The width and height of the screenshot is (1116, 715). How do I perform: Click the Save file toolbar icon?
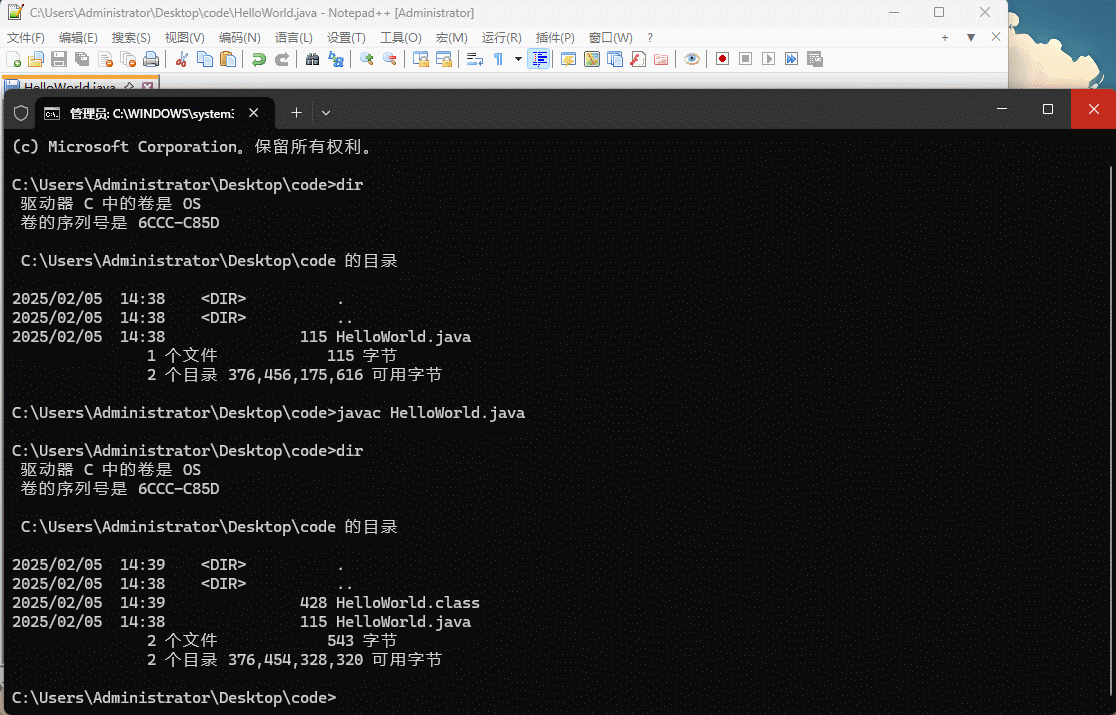(x=59, y=59)
